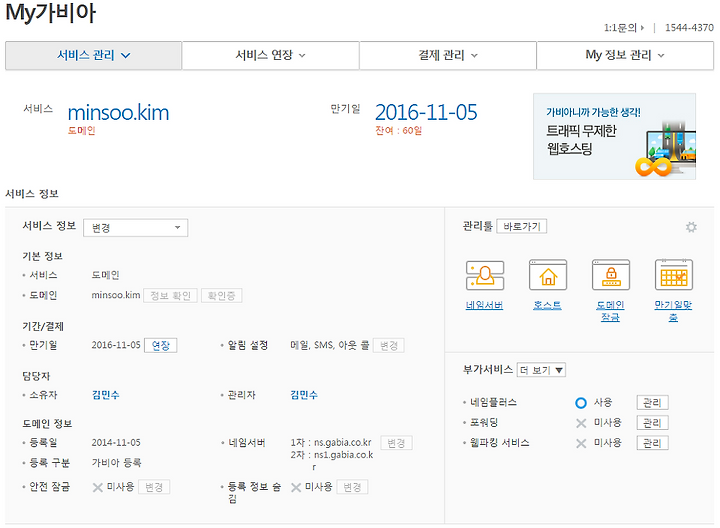Viewport: 720px width, 528px height.
Task: Click the 웹파킹 서비스 미사용 X icon
Action: 581,443
